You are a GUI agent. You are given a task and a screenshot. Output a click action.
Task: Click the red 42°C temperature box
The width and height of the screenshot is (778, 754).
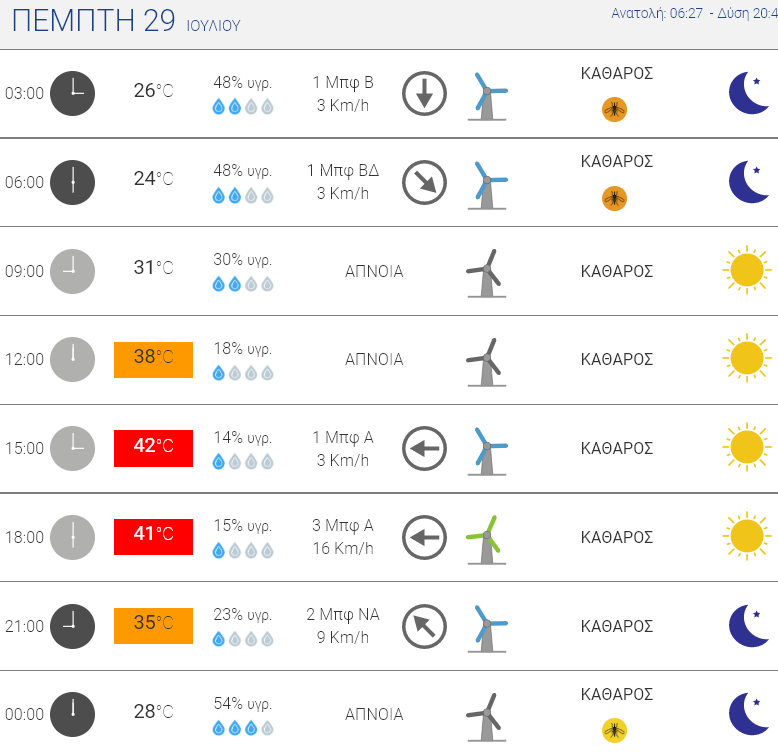153,446
